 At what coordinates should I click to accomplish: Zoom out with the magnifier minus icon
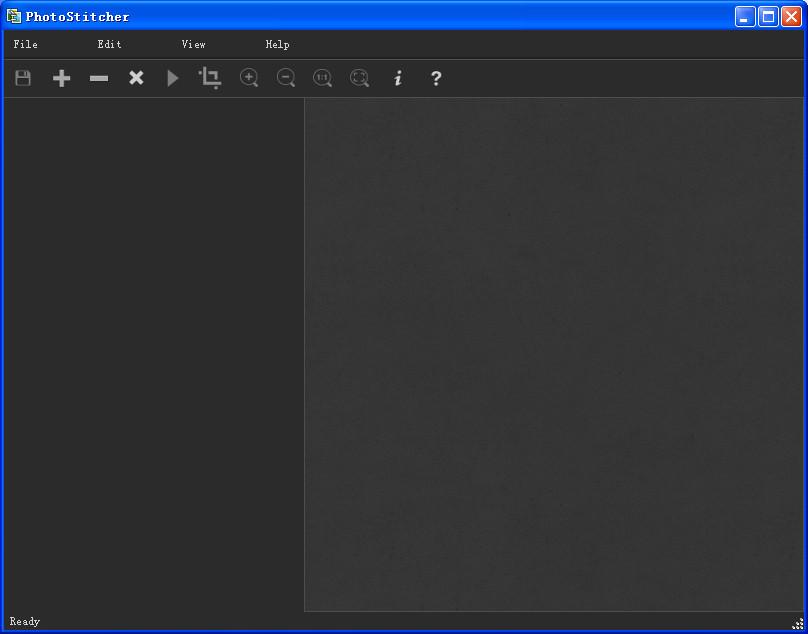[286, 78]
